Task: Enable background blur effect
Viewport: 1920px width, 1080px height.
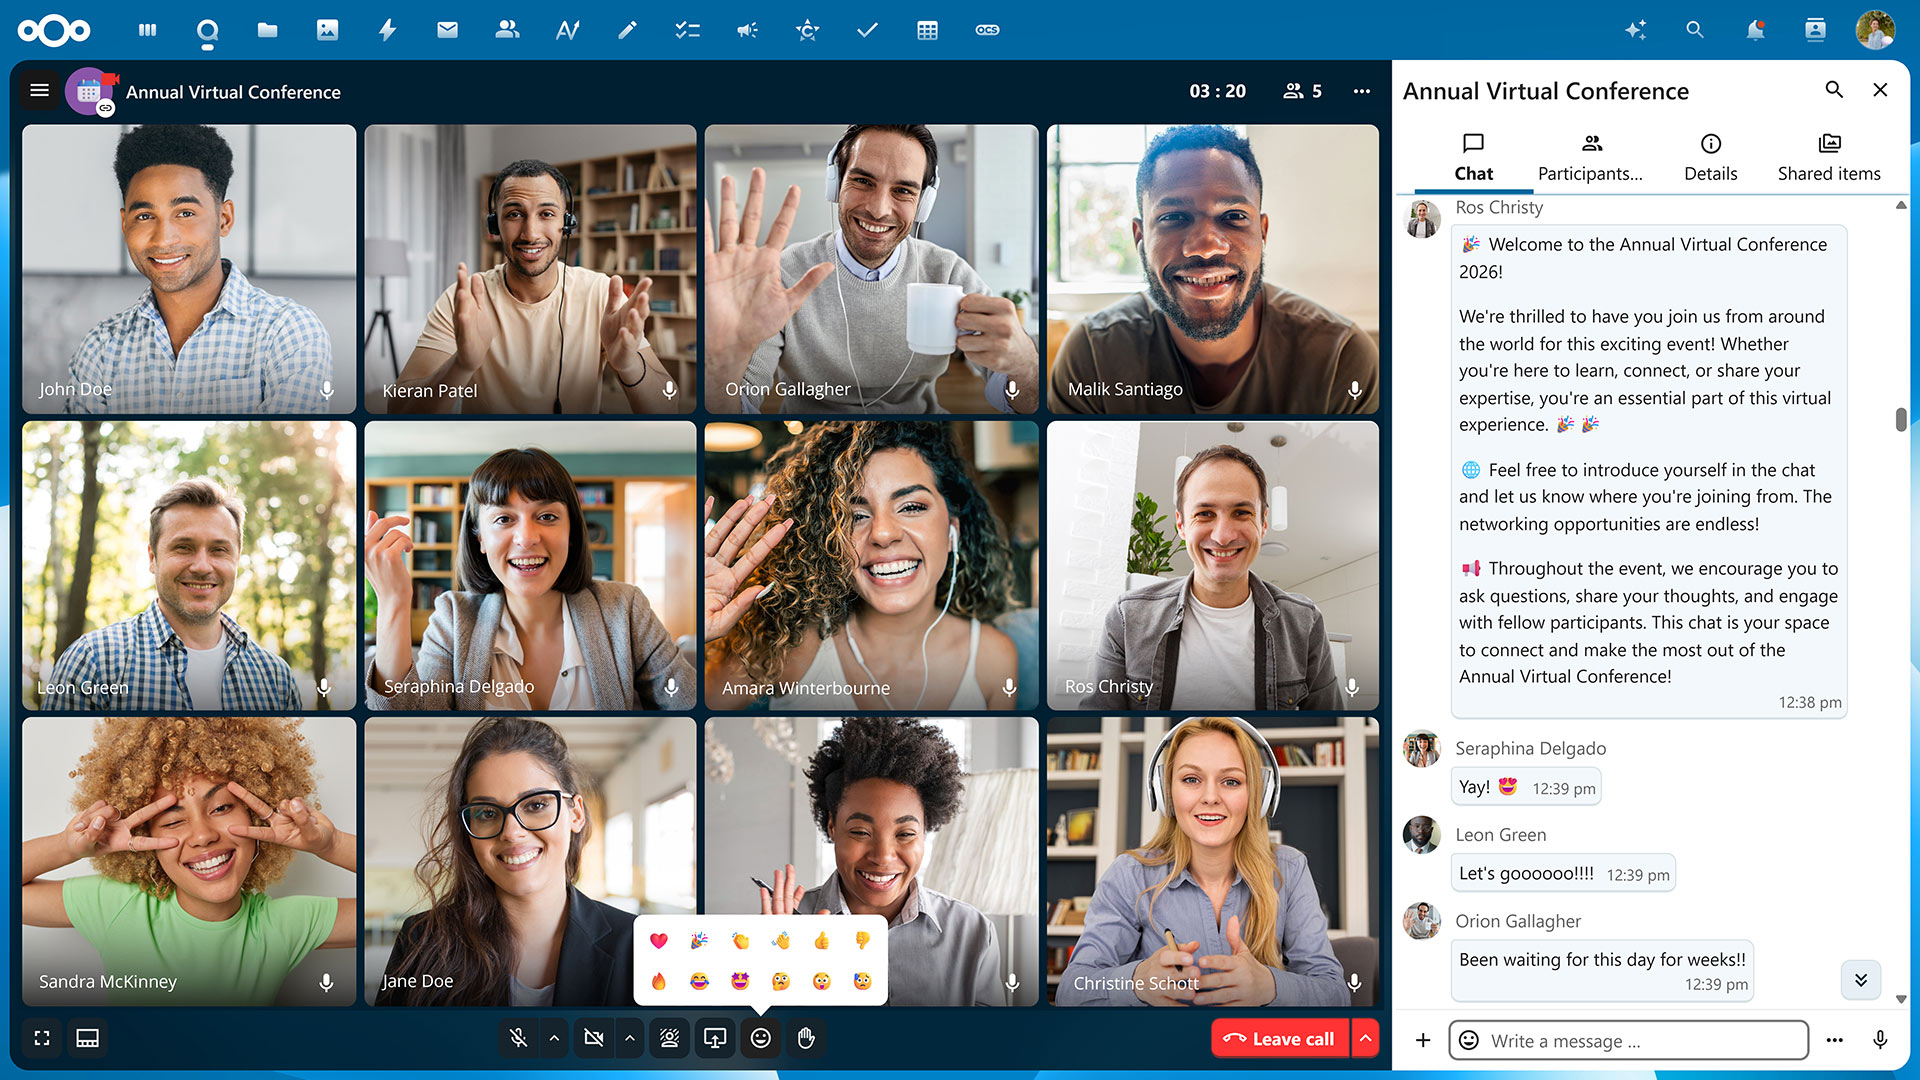Action: [x=669, y=1038]
